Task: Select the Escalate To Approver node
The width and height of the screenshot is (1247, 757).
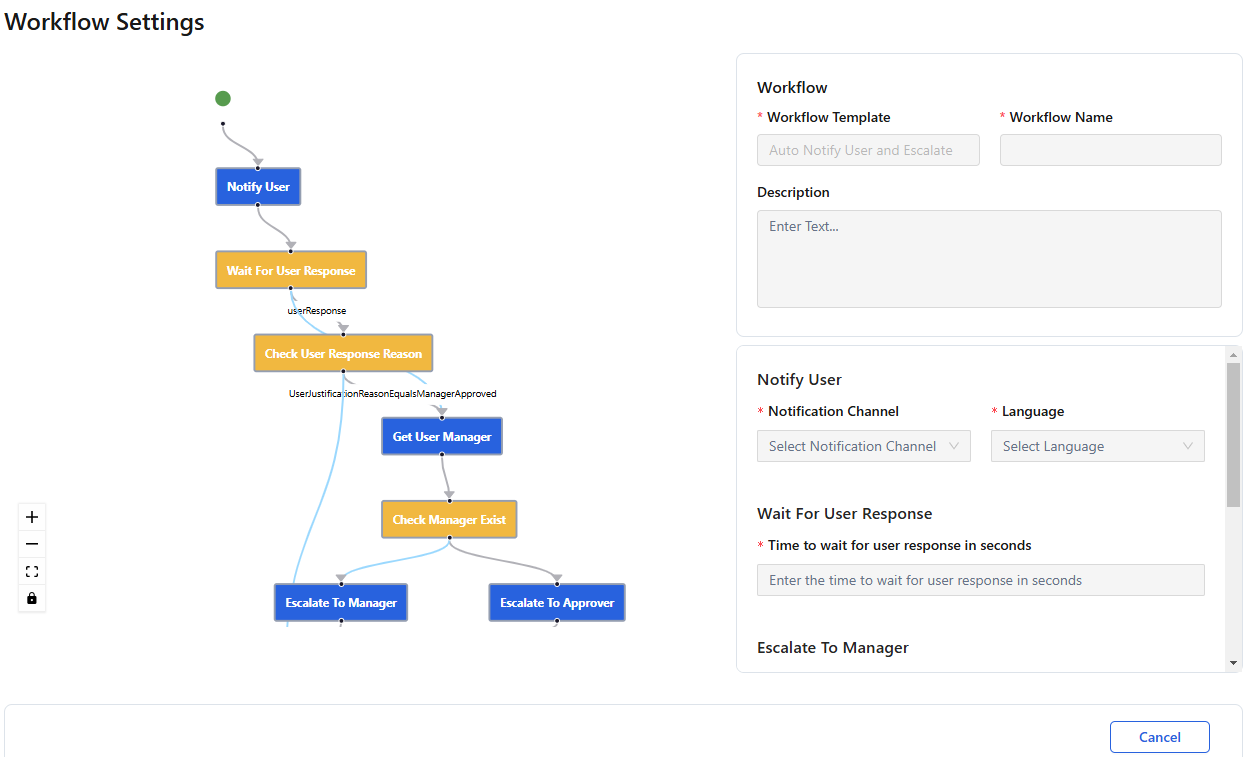Action: (x=557, y=602)
